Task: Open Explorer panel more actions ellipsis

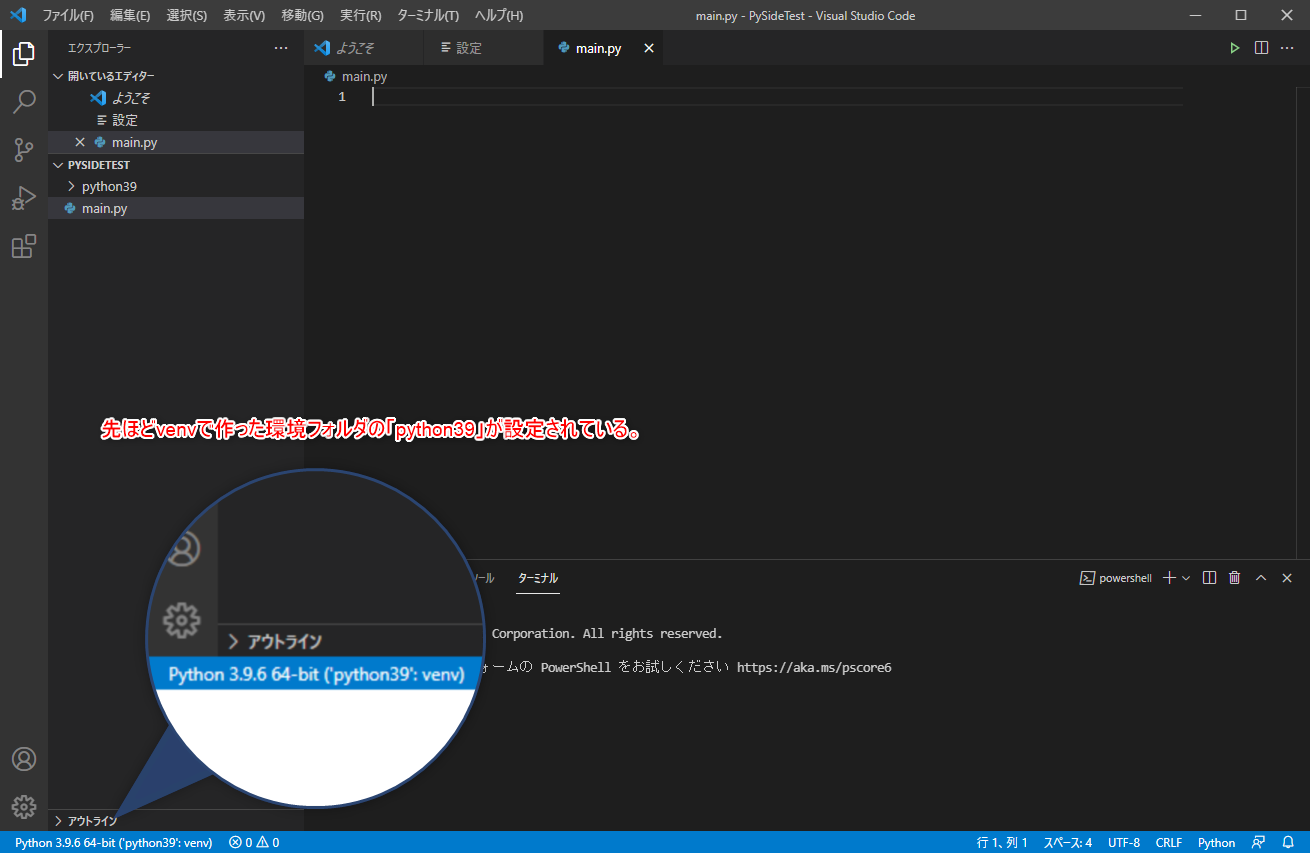Action: 281,48
